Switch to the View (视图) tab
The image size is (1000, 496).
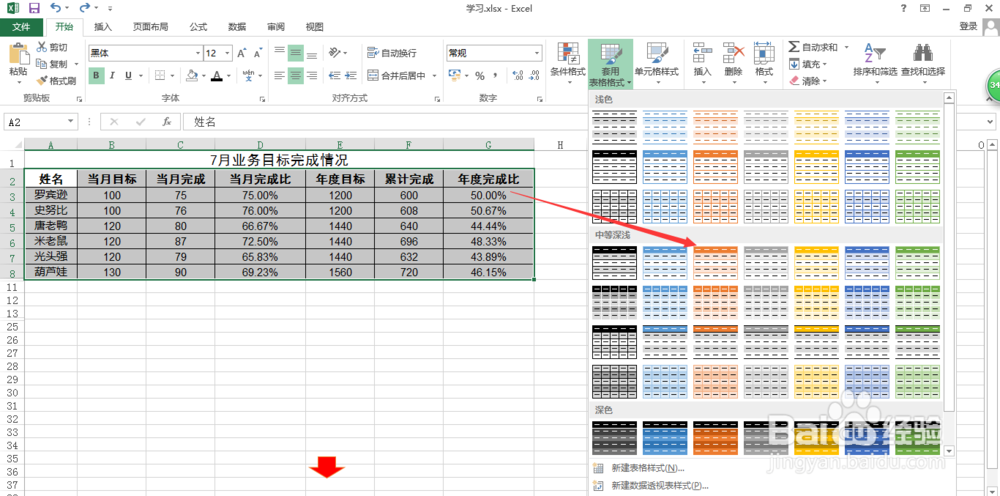click(314, 27)
